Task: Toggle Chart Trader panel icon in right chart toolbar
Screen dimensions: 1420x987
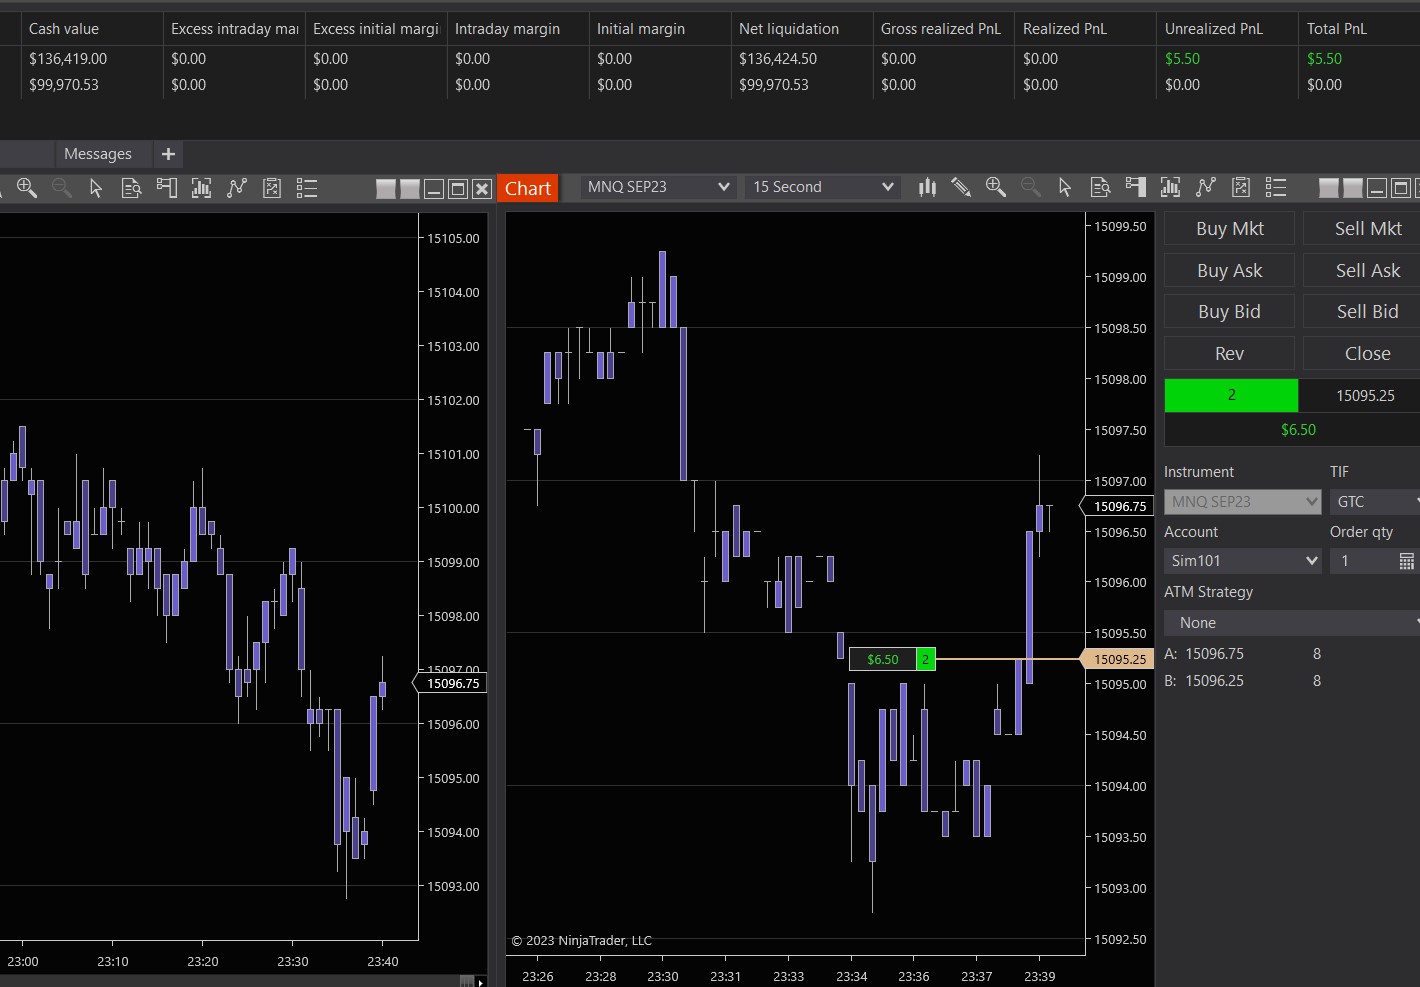Action: [1135, 187]
